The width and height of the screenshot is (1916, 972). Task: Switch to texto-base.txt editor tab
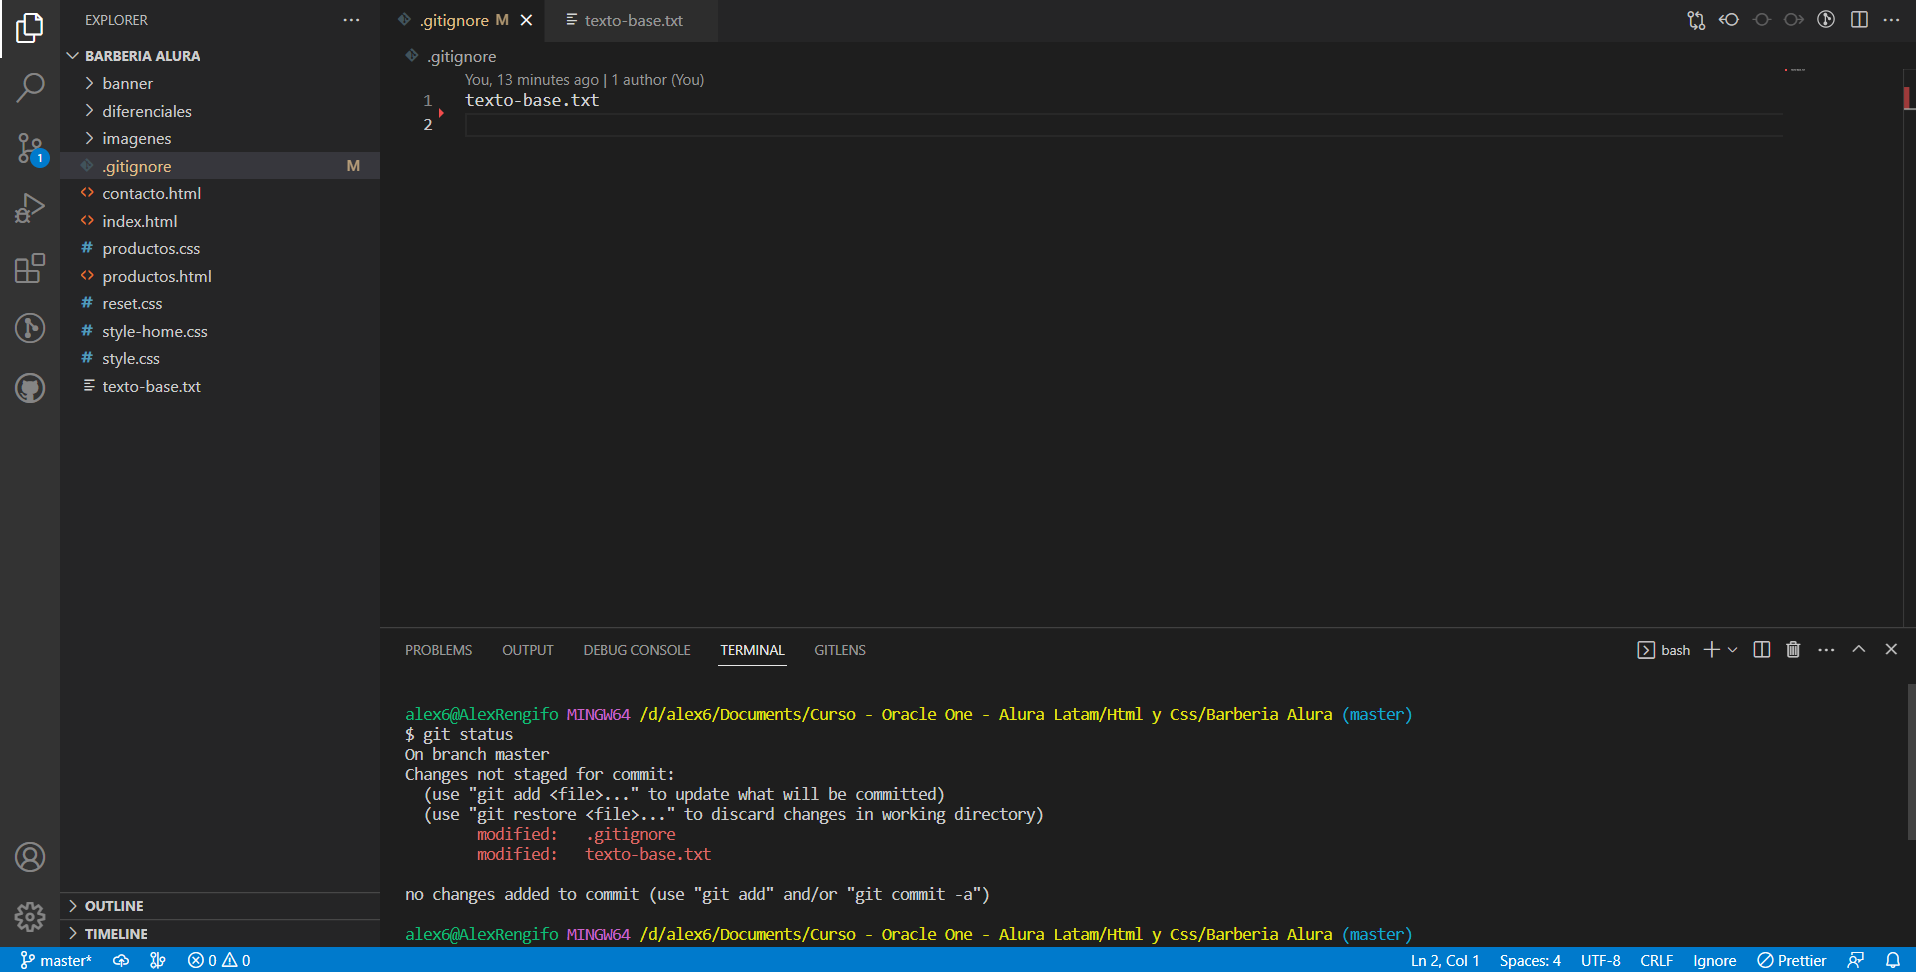(x=632, y=20)
